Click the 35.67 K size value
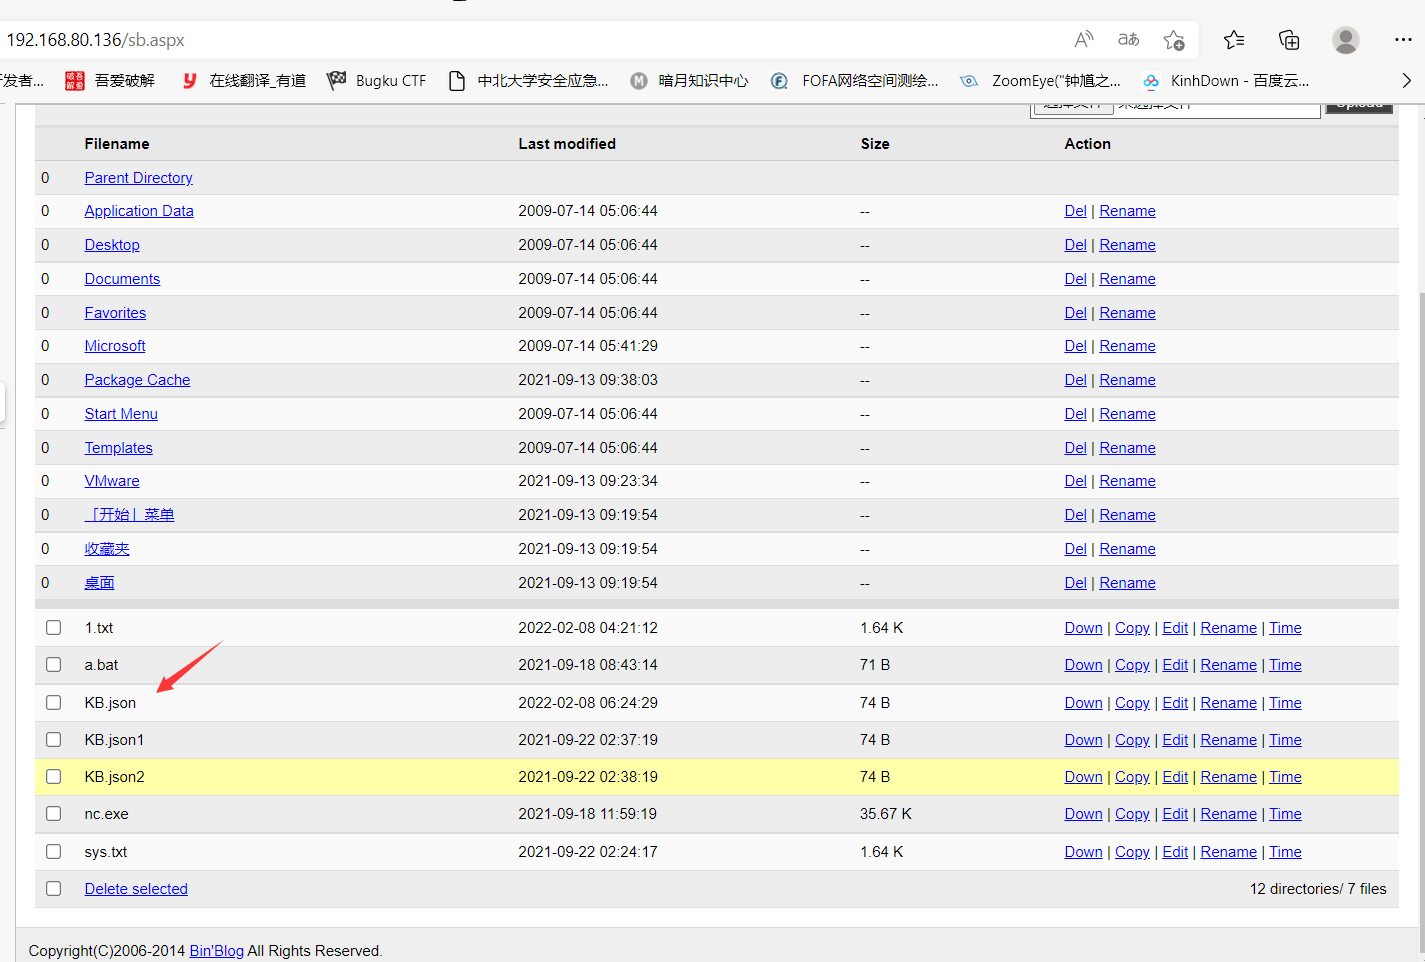This screenshot has width=1425, height=962. [886, 814]
